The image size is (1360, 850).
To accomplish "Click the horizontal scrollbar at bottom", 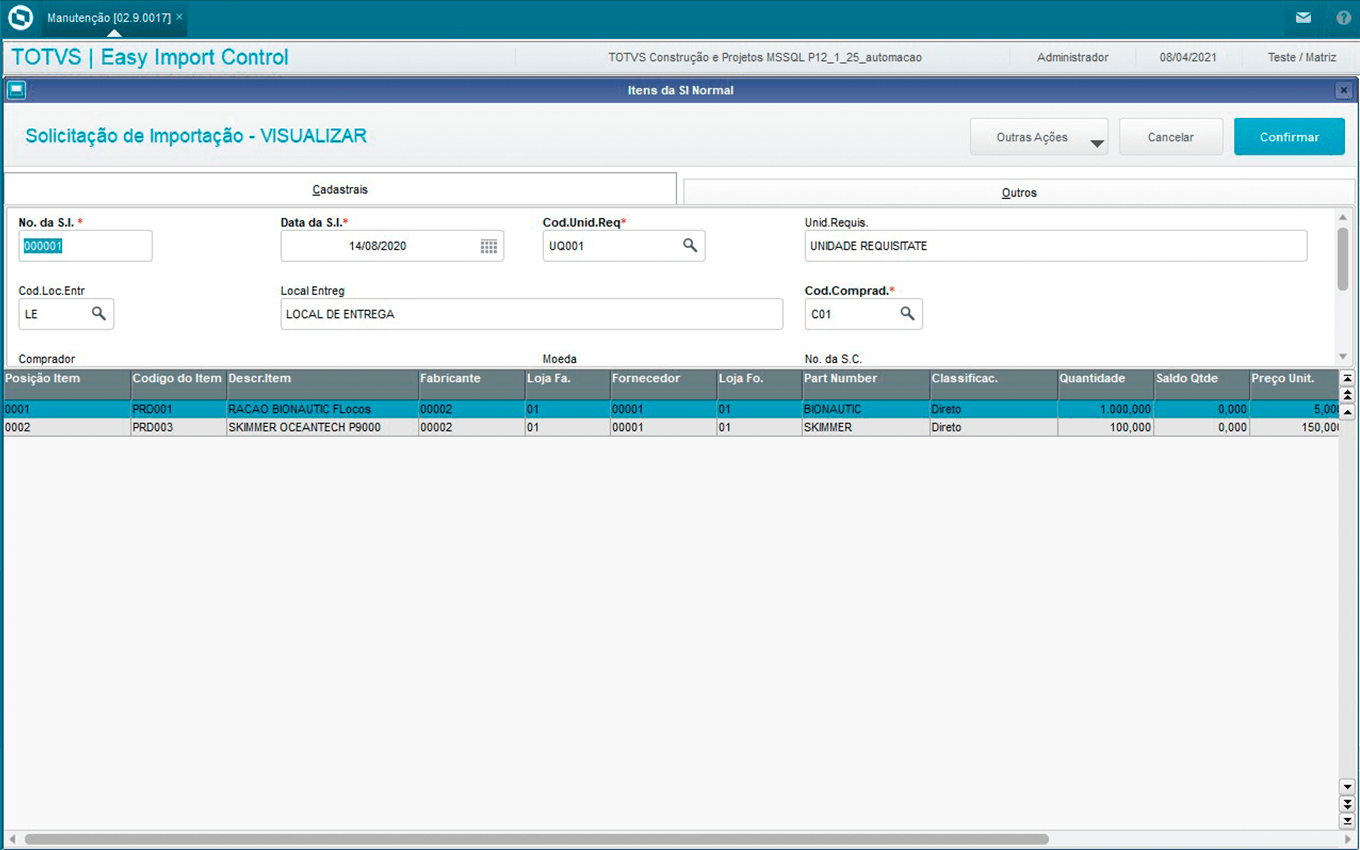I will coord(536,839).
